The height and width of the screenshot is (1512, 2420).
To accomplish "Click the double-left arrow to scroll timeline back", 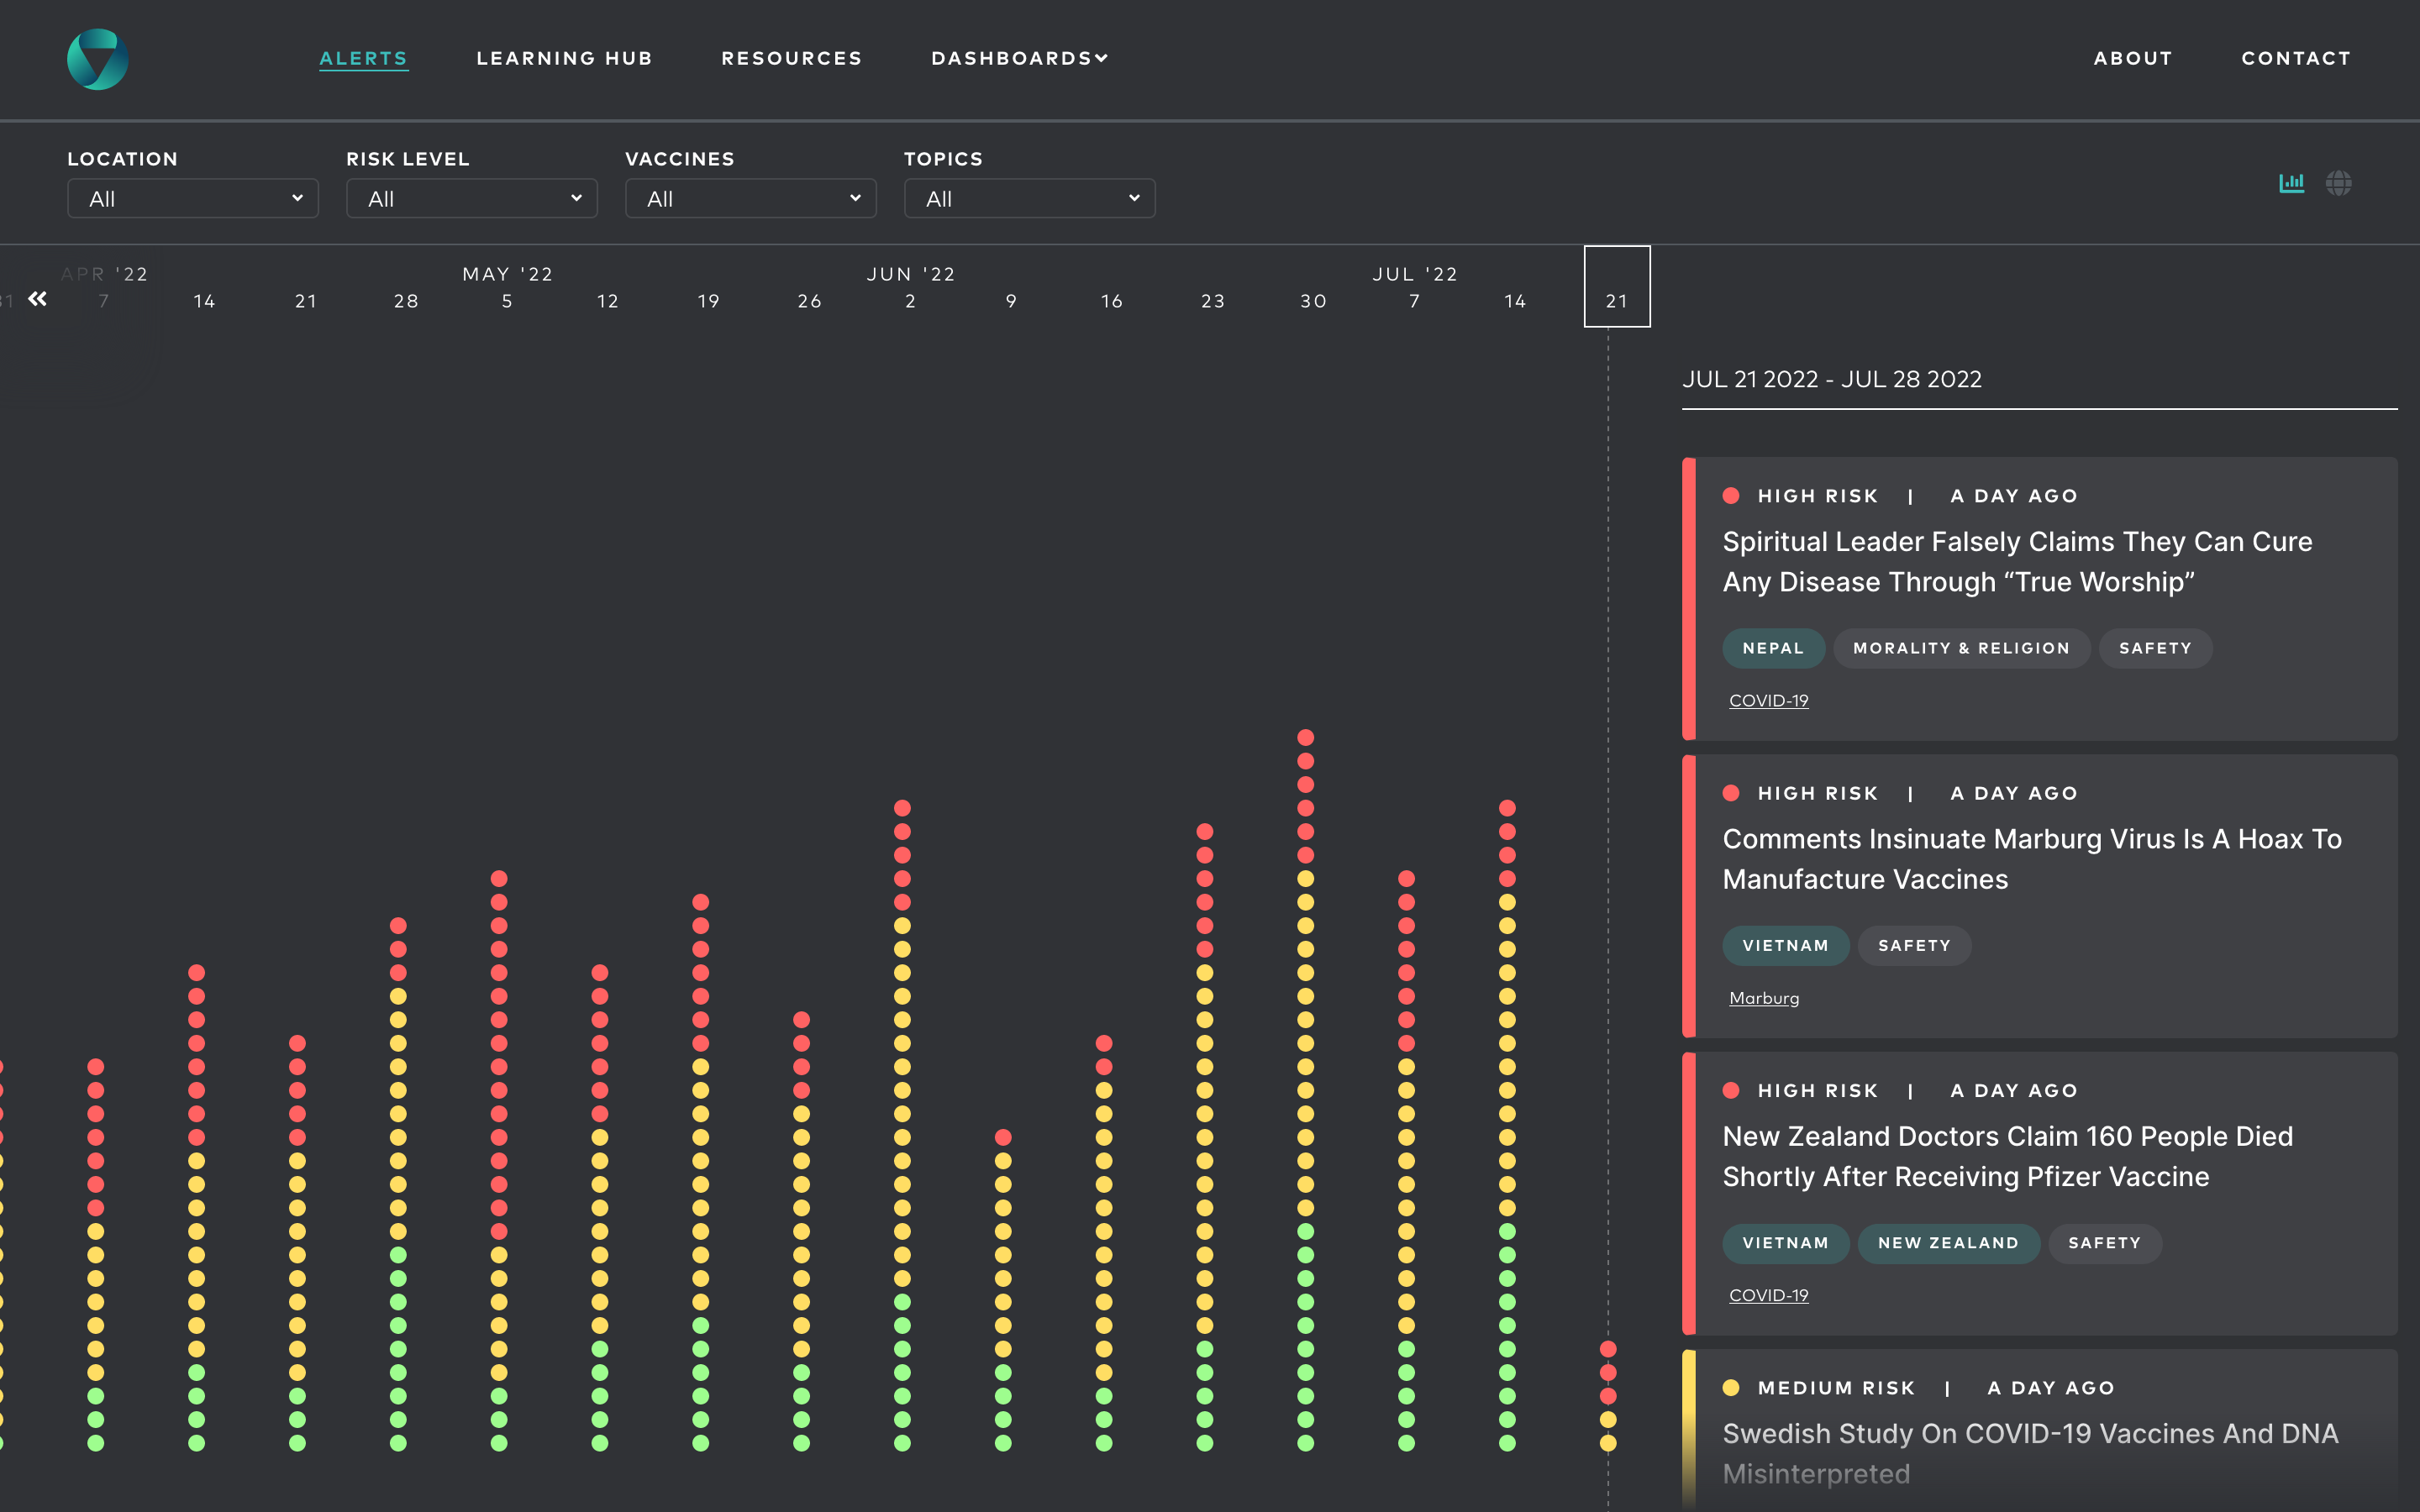I will (x=38, y=299).
